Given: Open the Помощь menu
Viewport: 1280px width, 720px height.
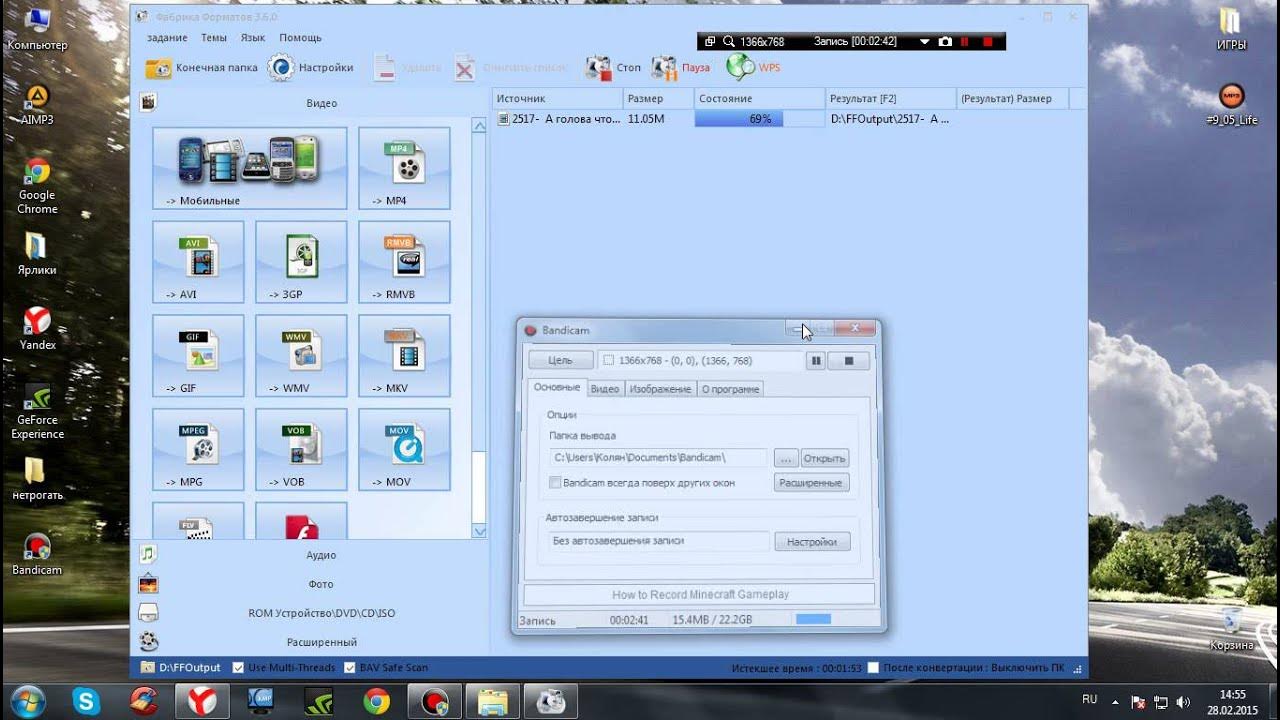Looking at the screenshot, I should click(300, 37).
